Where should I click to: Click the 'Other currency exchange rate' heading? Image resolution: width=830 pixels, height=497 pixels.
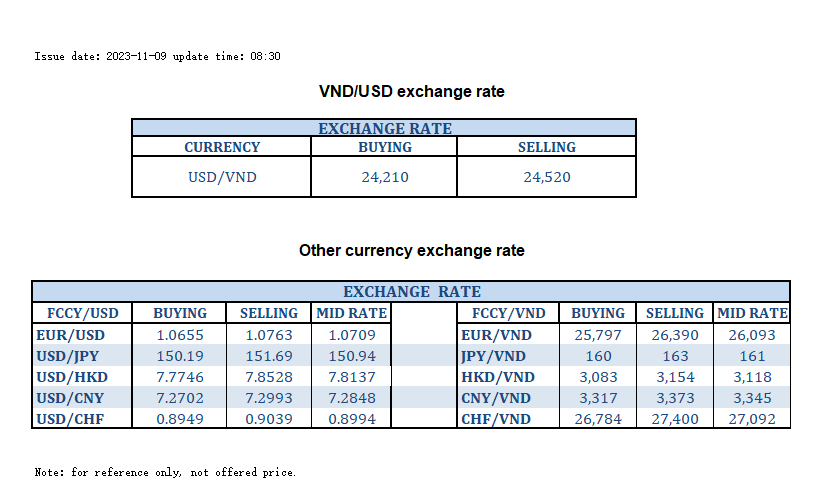point(411,250)
